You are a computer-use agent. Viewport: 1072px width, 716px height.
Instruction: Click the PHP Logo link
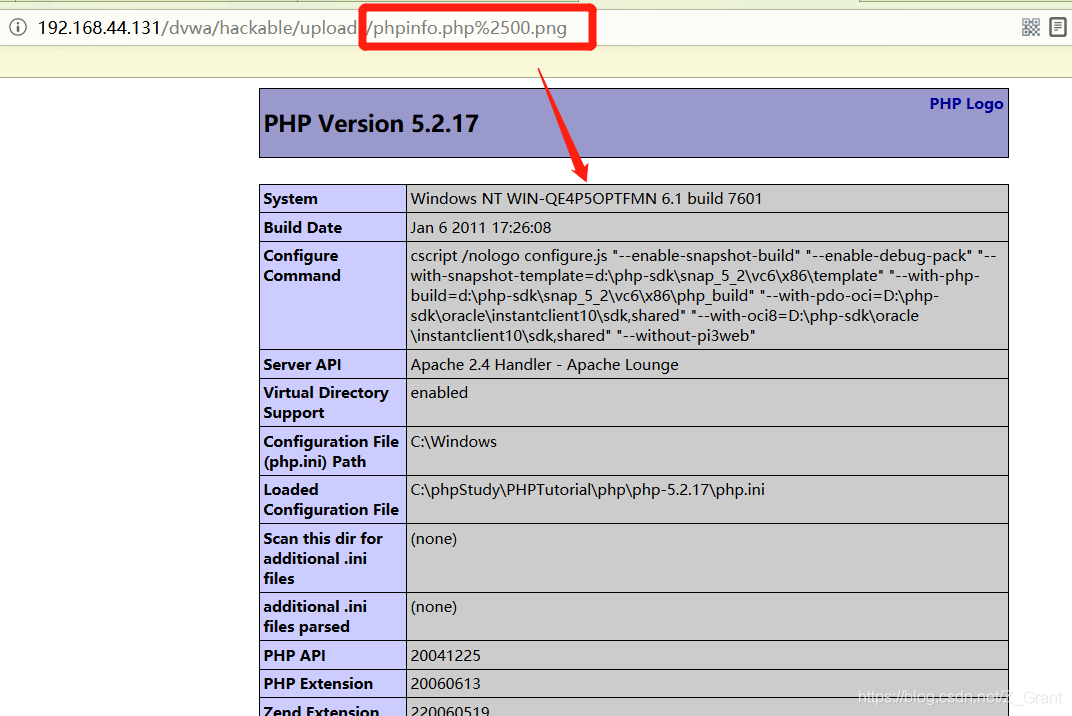coord(966,104)
